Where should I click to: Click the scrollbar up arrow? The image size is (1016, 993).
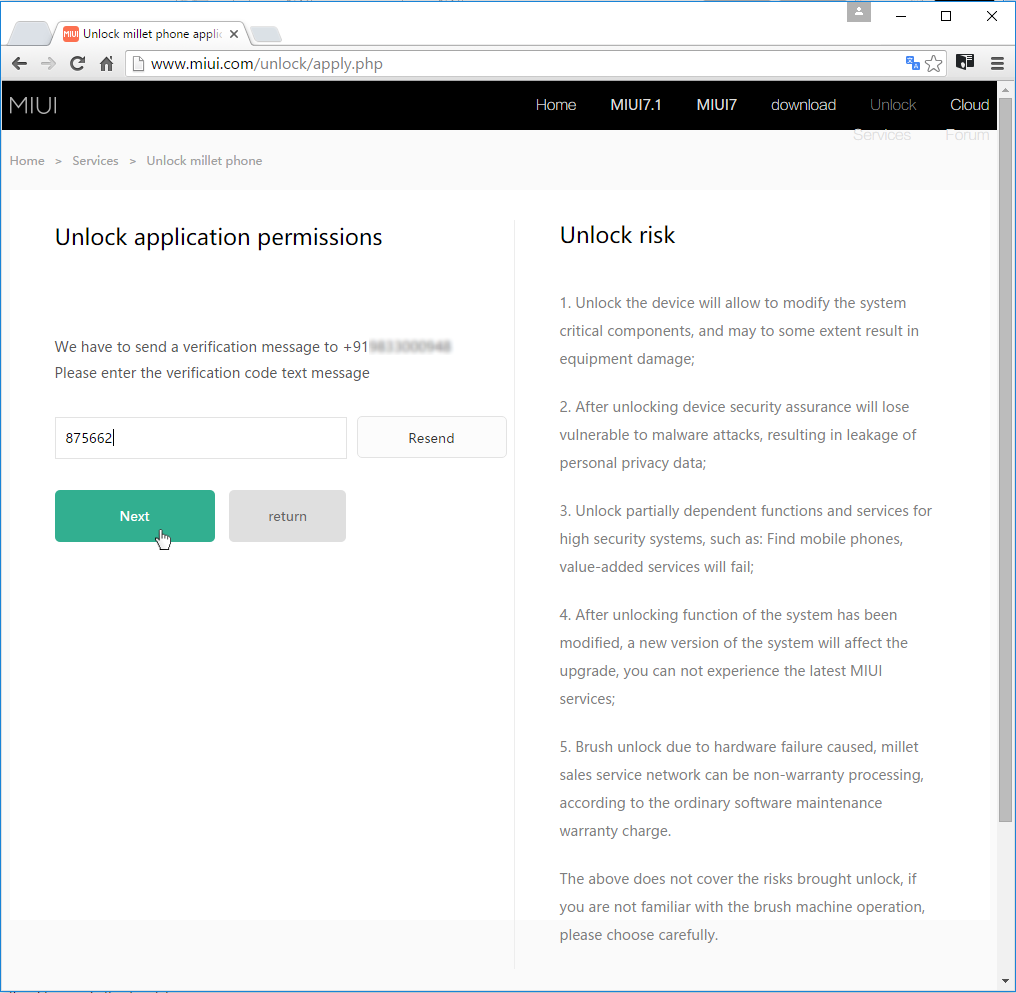coord(1006,89)
